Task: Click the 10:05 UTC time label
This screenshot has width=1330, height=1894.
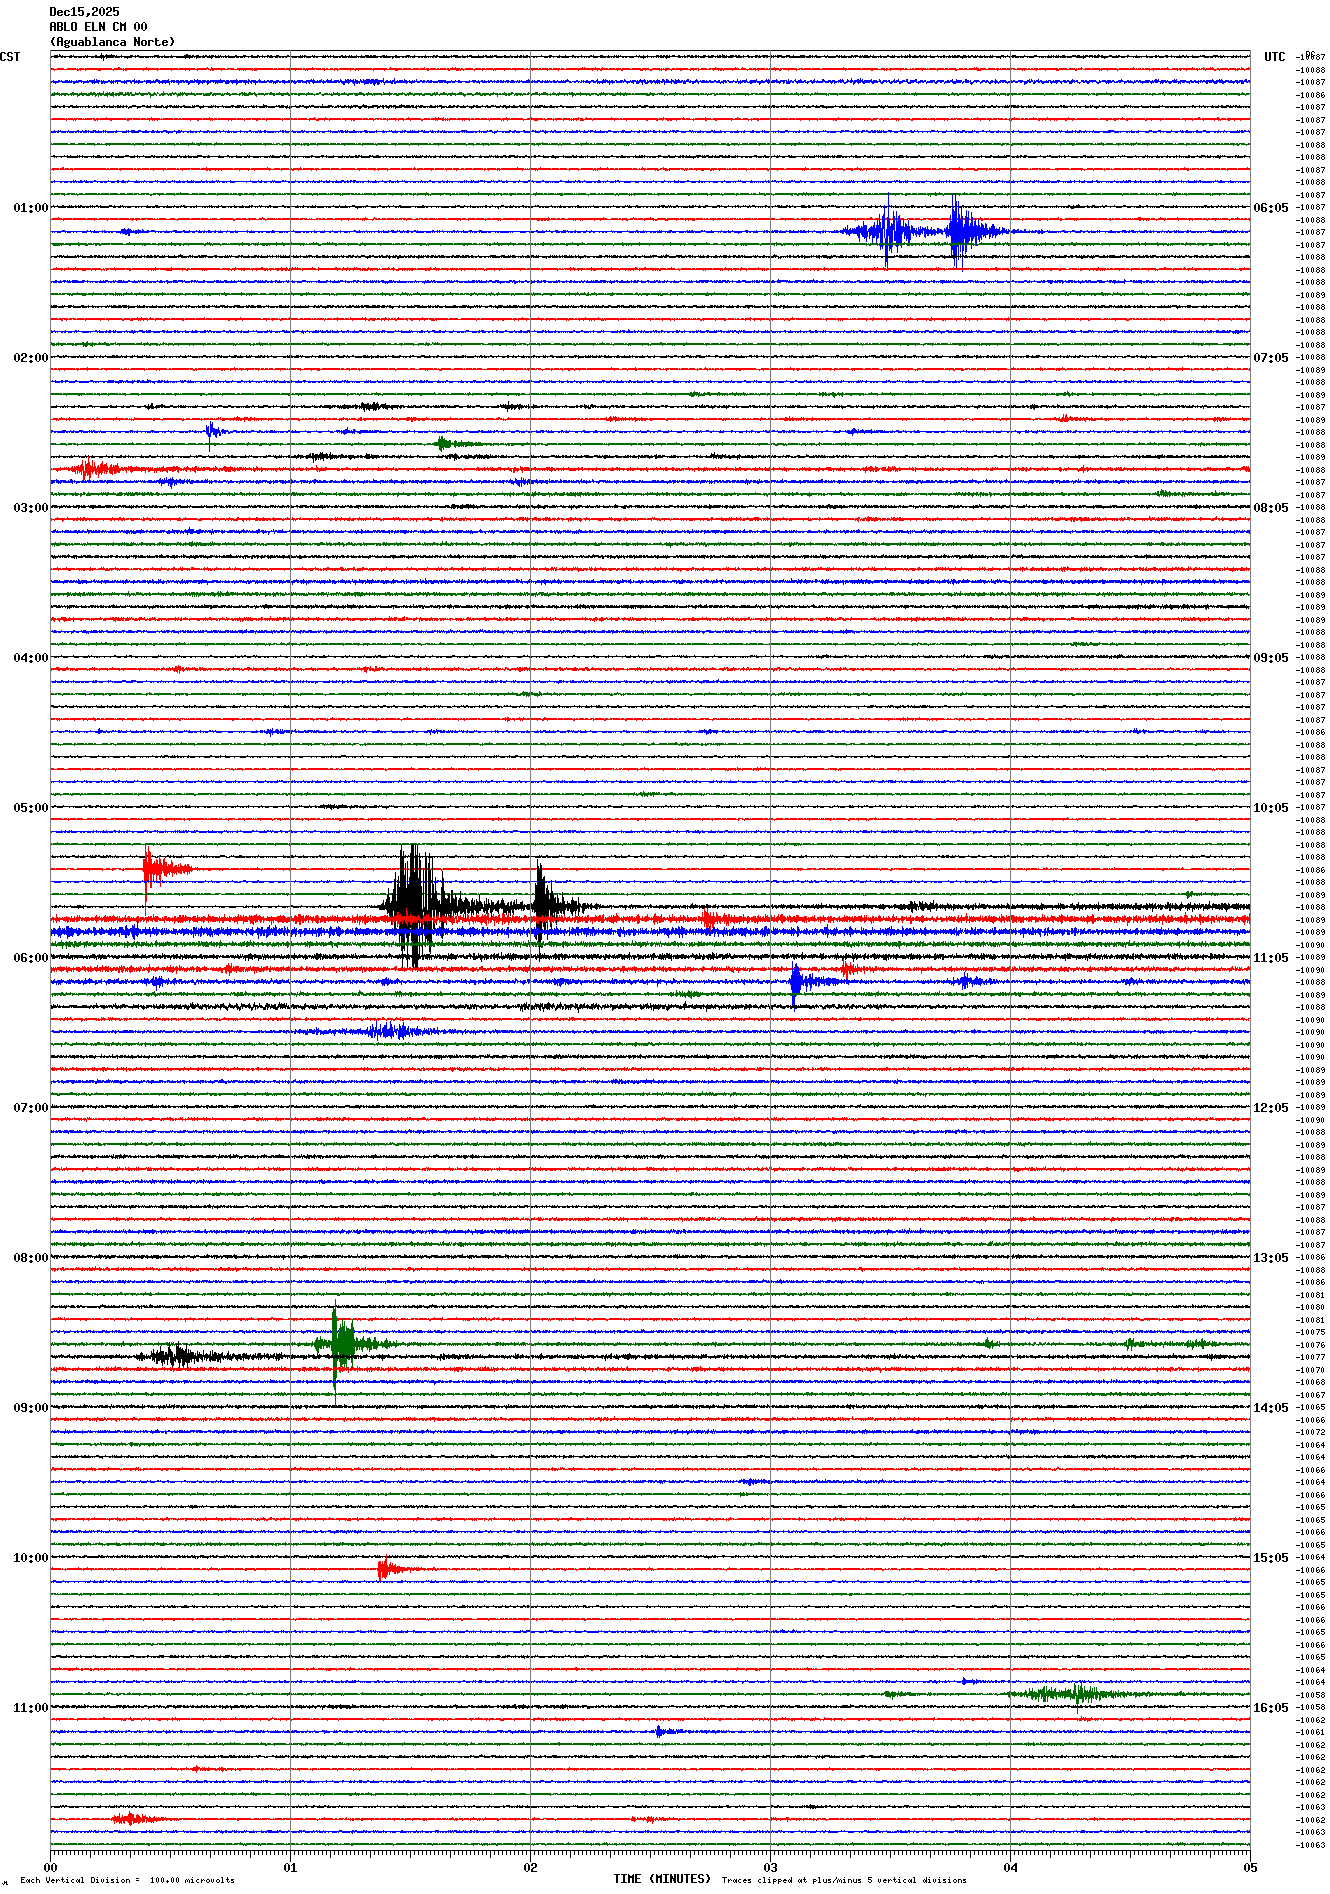Action: (x=1271, y=808)
